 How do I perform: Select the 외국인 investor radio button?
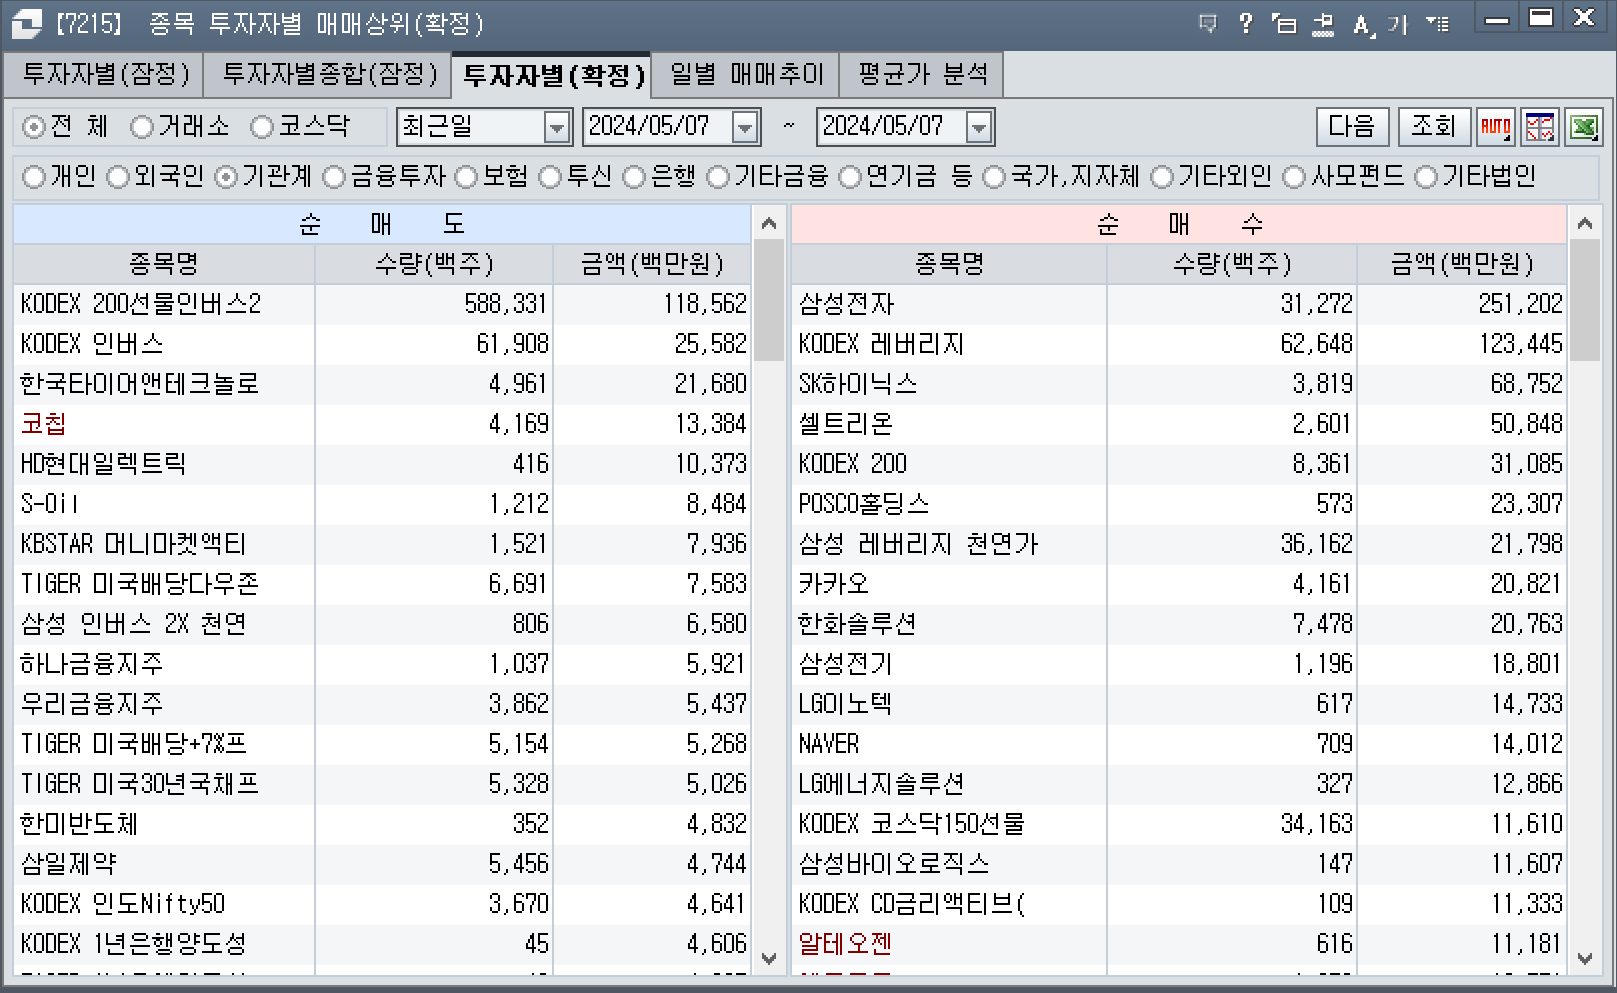[118, 177]
